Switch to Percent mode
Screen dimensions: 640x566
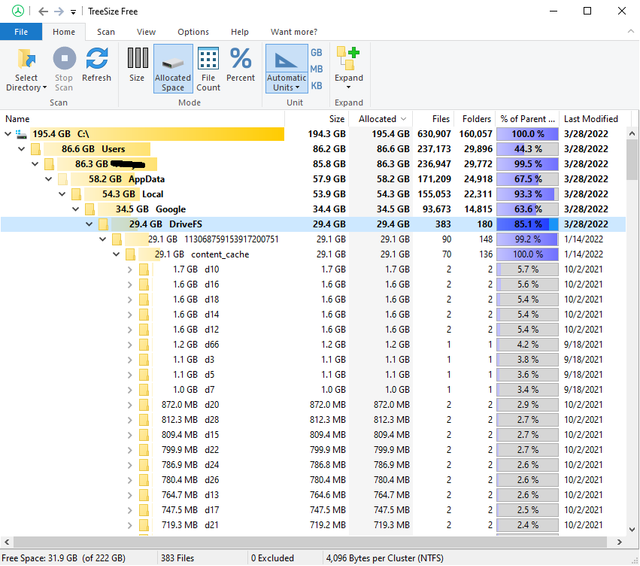point(240,65)
